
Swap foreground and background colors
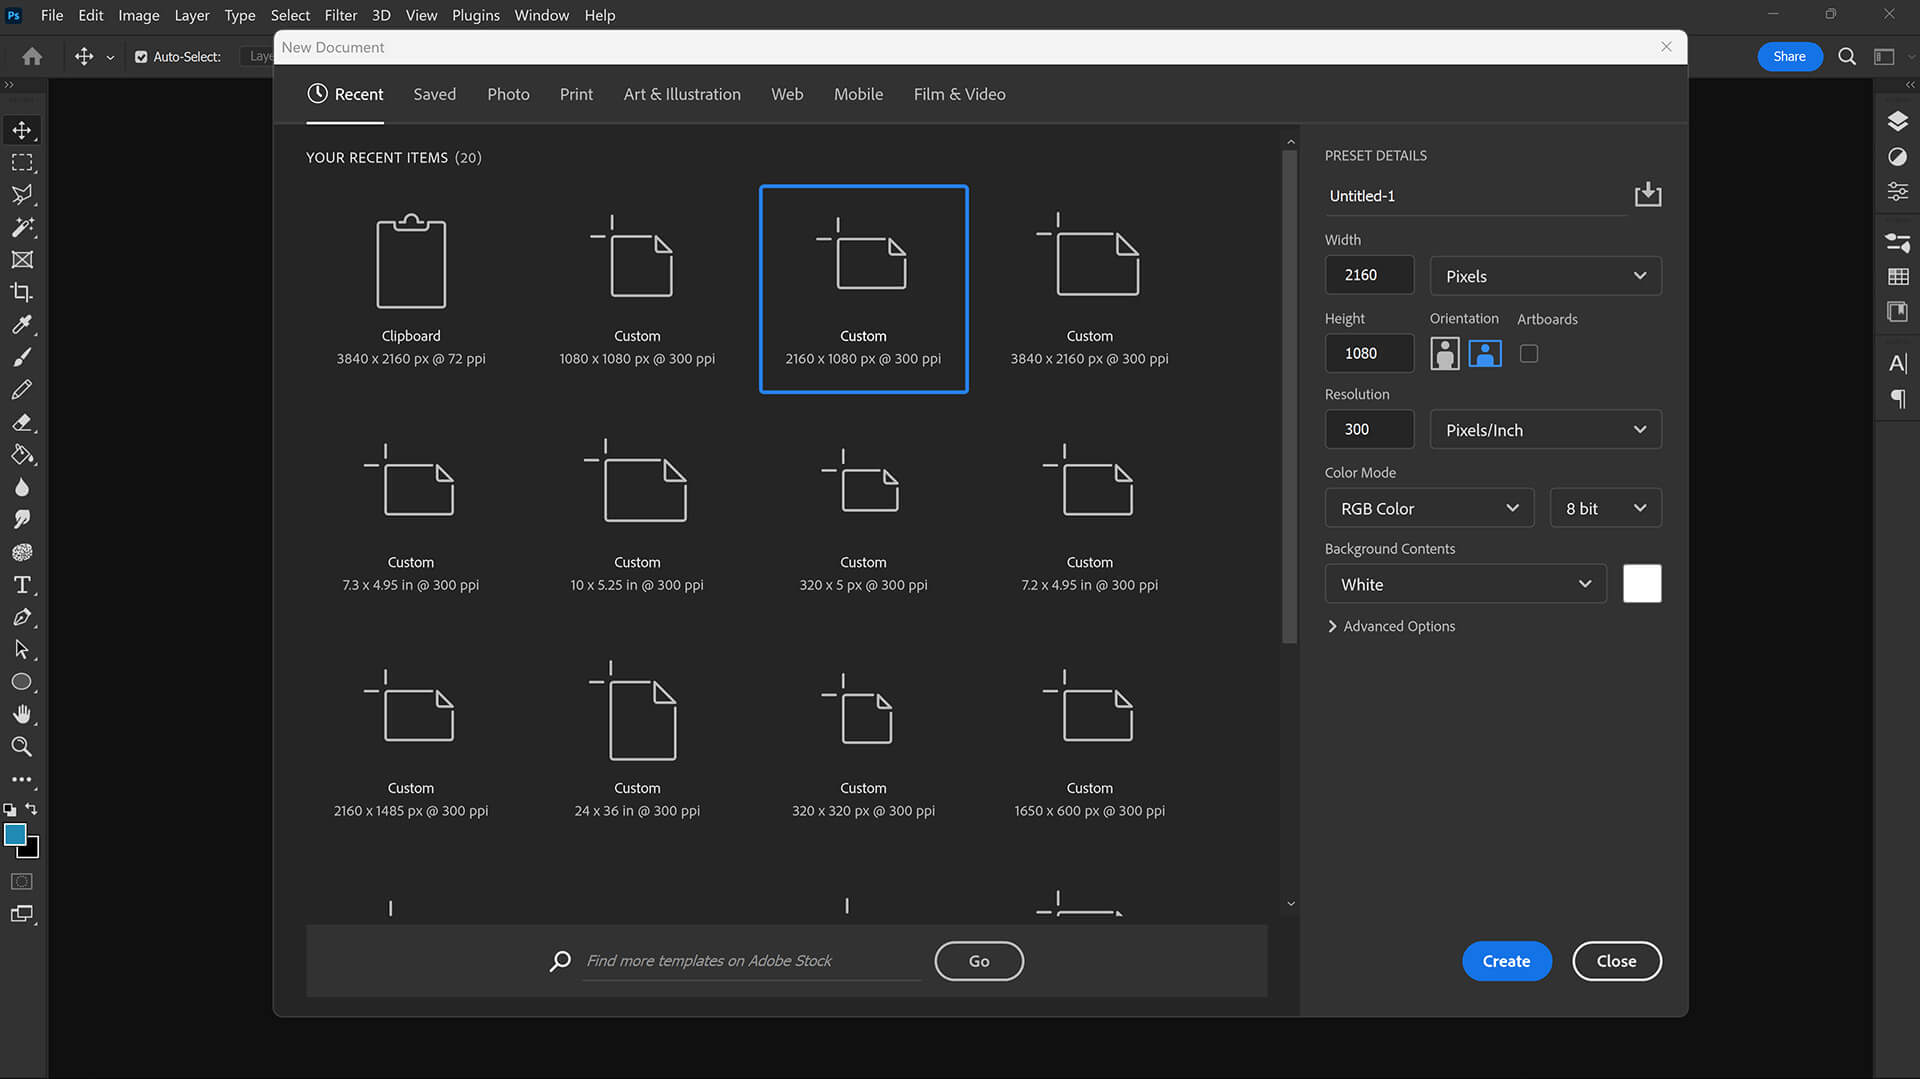pos(32,808)
